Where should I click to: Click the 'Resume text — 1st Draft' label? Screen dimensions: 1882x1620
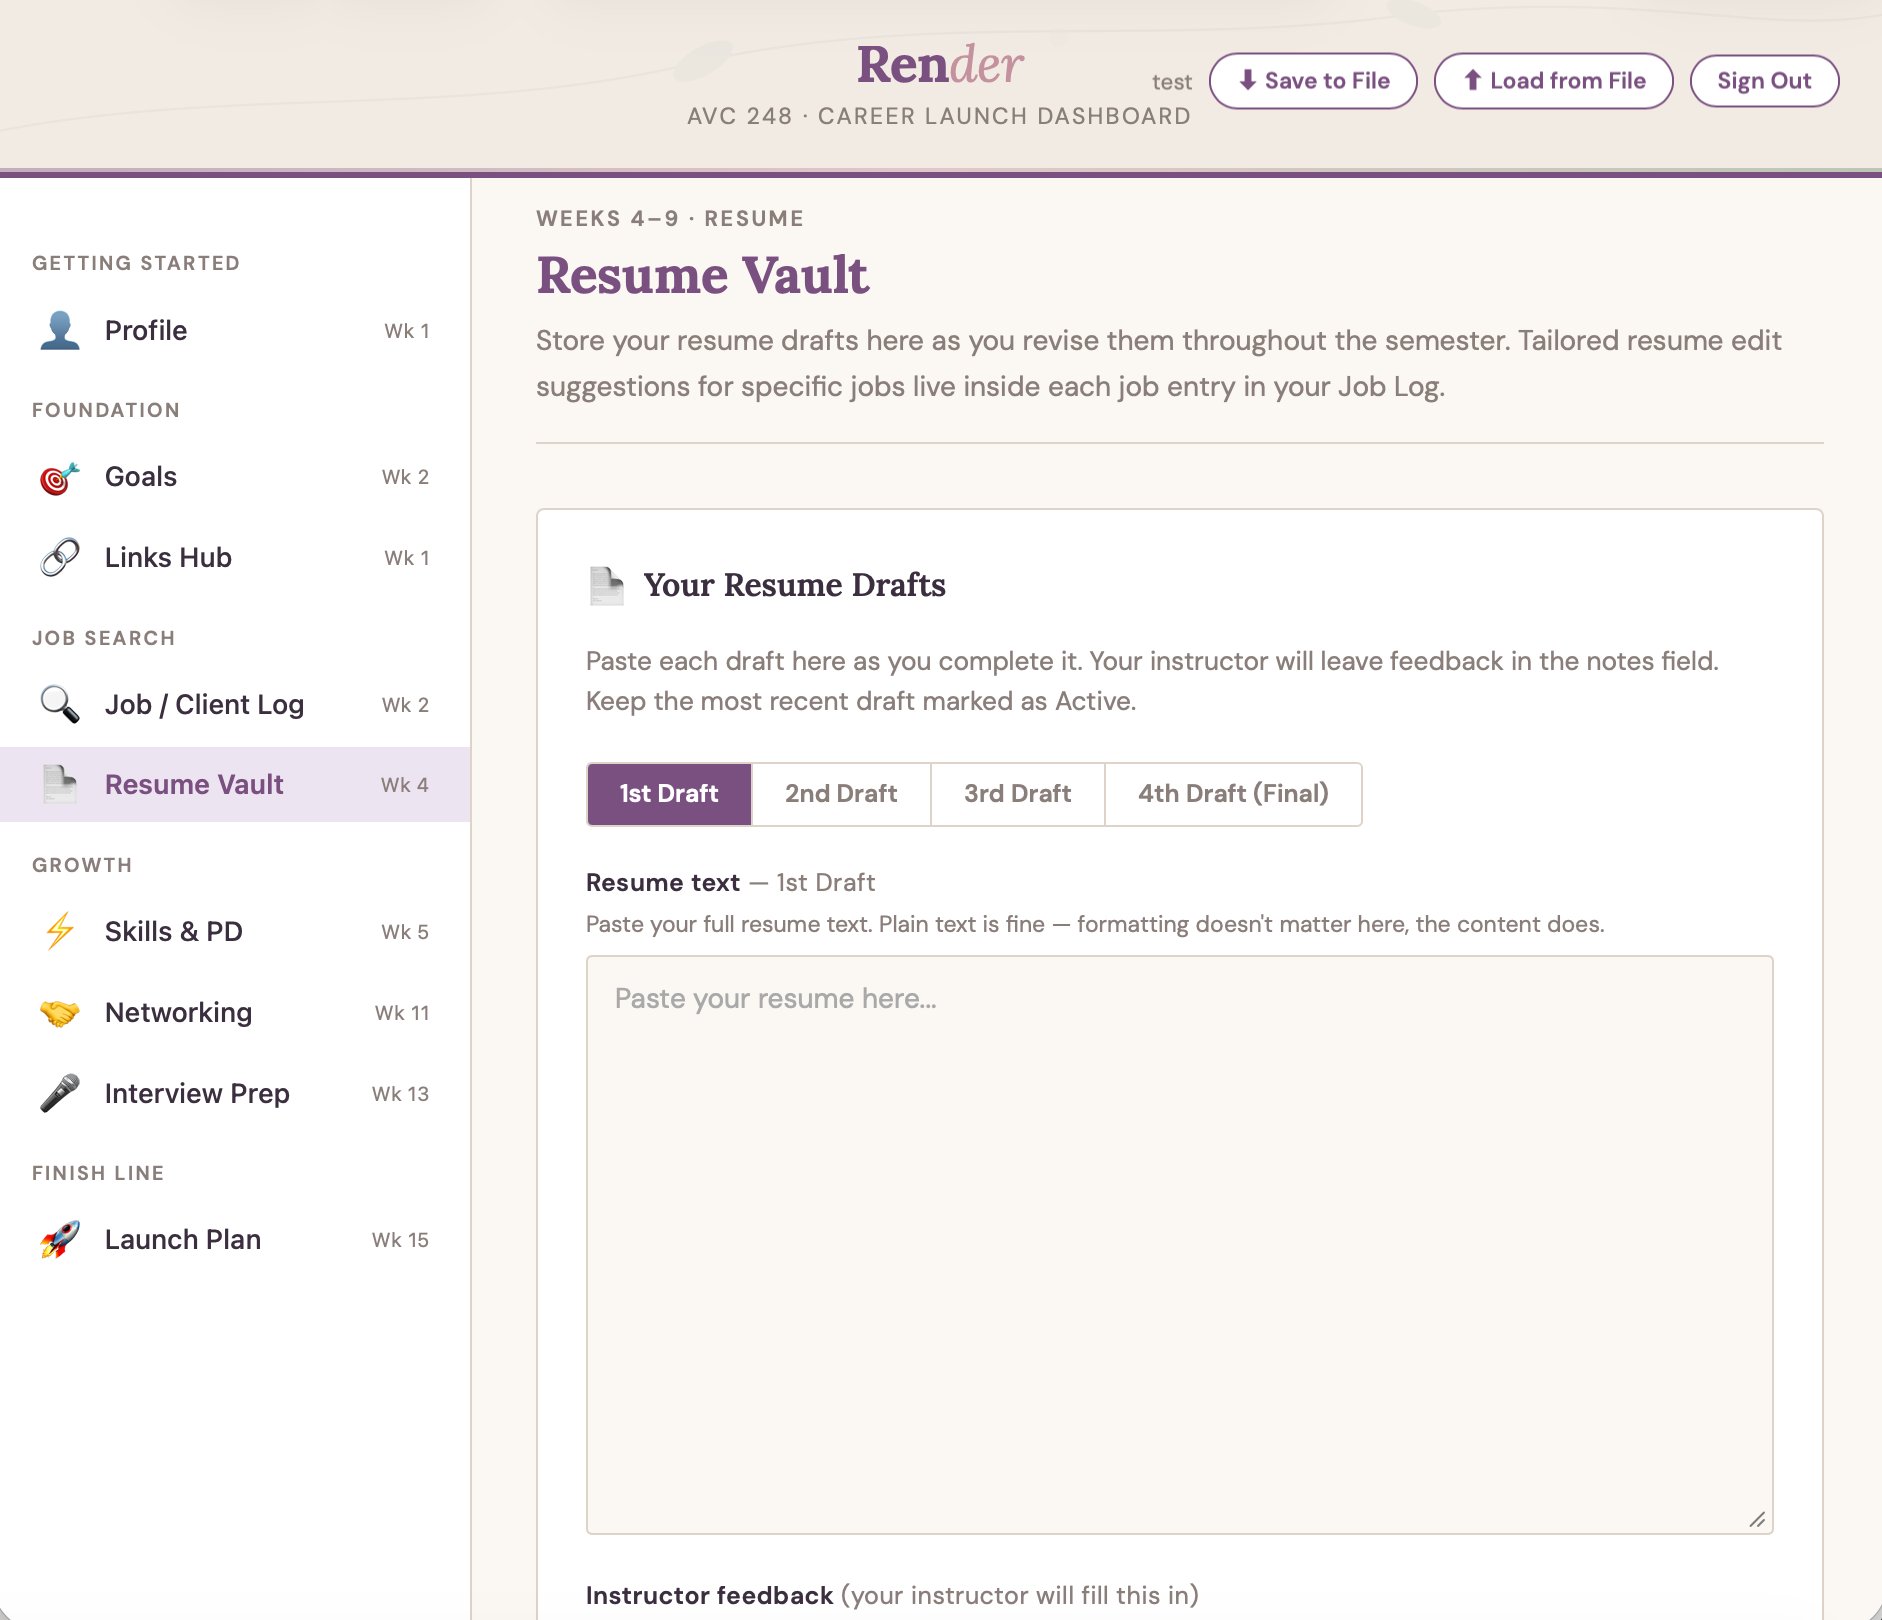[730, 883]
